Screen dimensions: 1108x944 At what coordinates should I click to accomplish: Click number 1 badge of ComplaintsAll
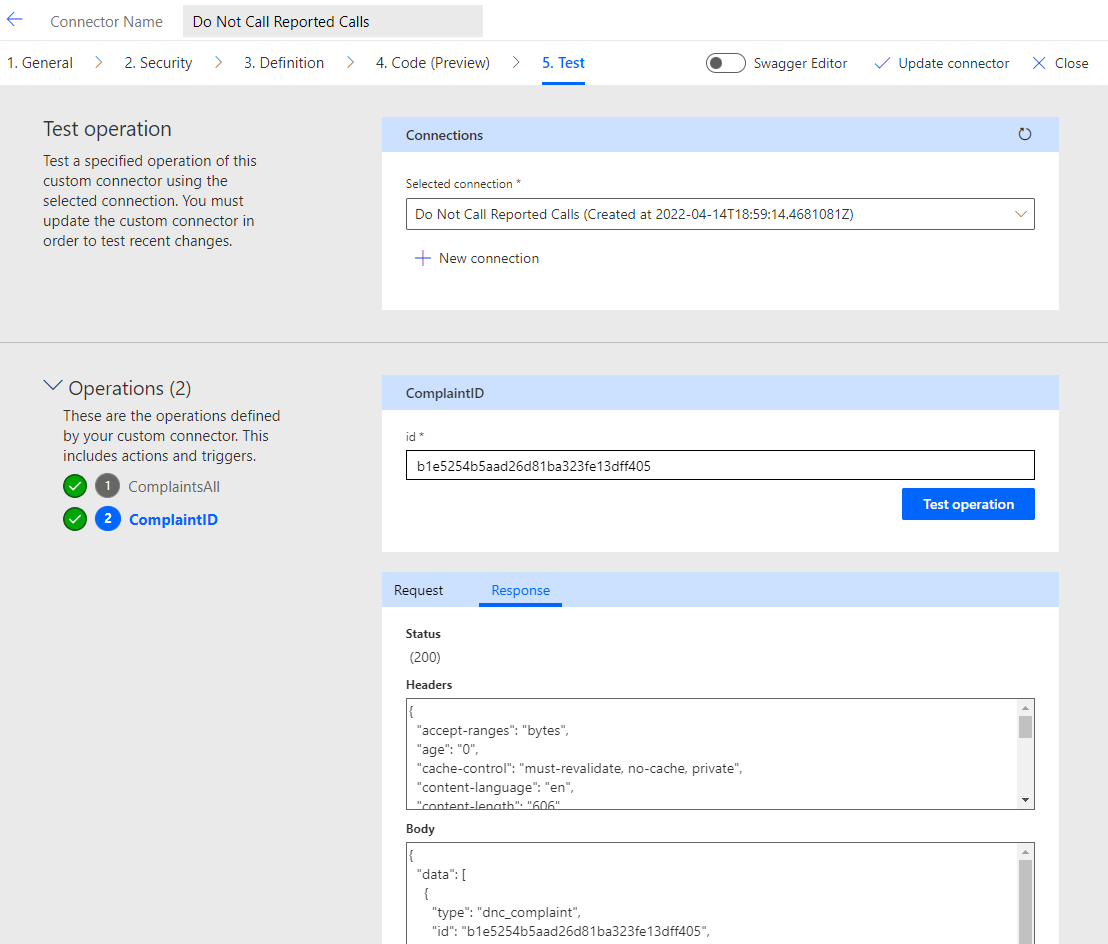click(x=107, y=486)
